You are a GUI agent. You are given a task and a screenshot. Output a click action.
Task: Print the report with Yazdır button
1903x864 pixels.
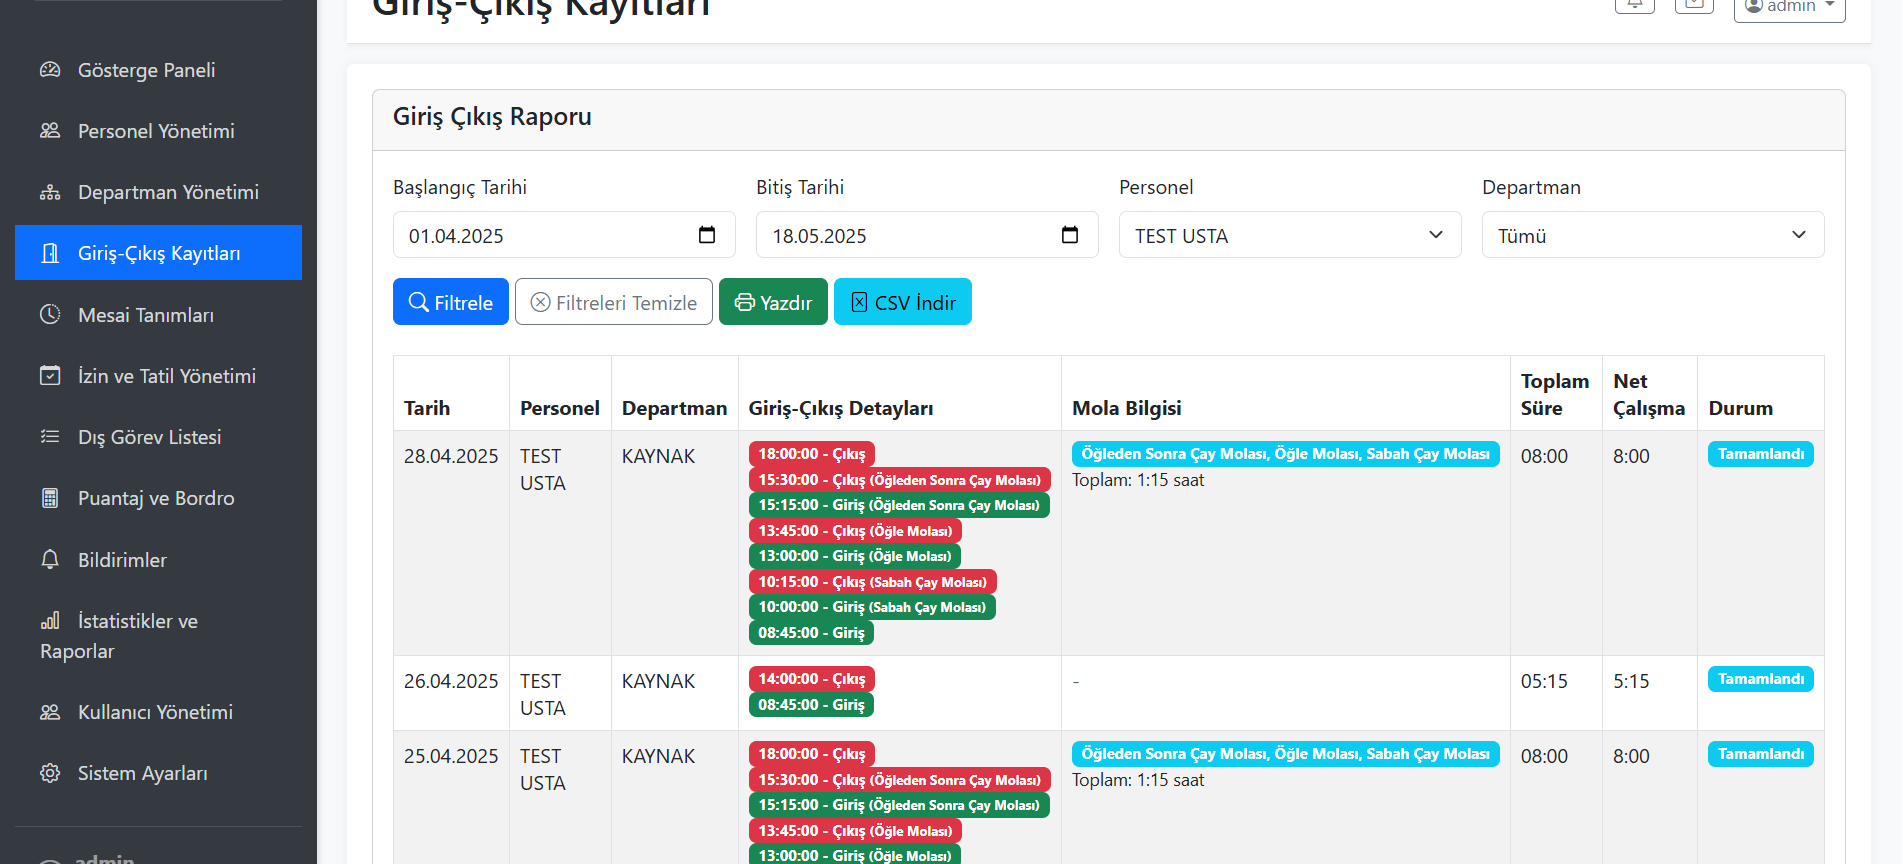click(773, 302)
